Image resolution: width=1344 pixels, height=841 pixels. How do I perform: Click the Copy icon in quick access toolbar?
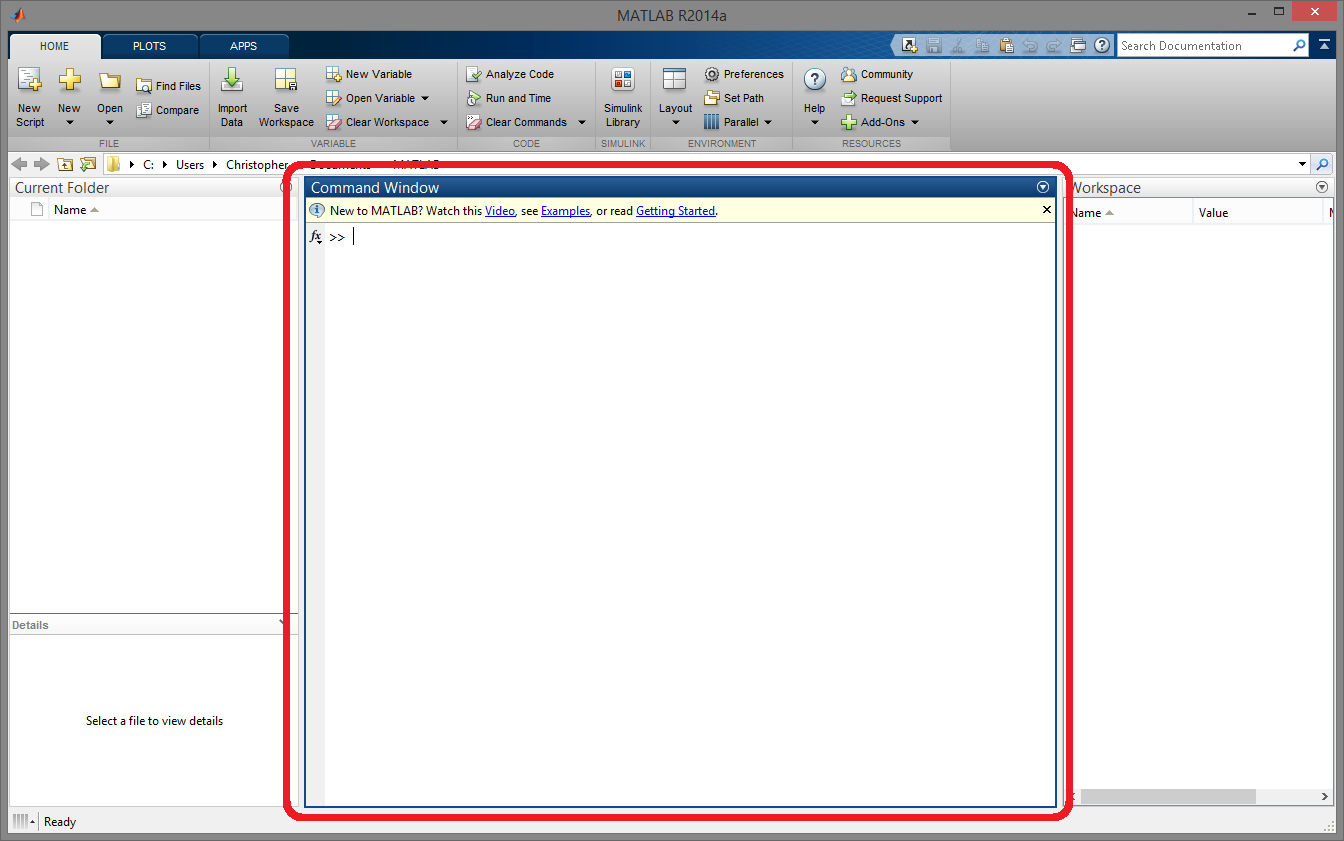click(982, 46)
